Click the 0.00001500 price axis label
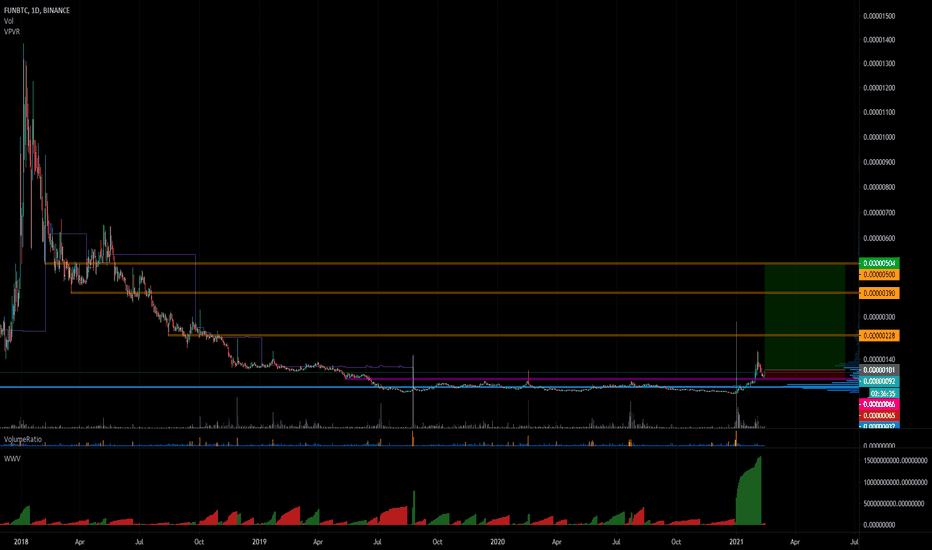932x550 pixels. [879, 16]
